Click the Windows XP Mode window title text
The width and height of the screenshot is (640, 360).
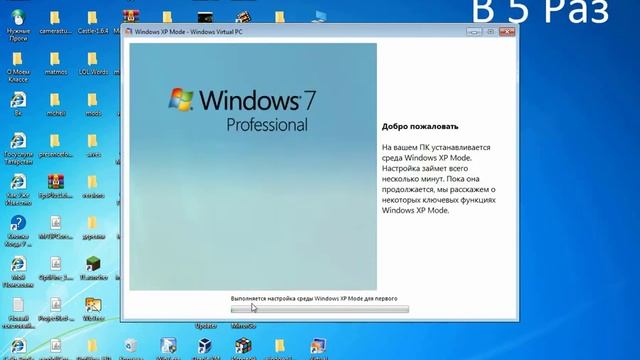(x=189, y=31)
